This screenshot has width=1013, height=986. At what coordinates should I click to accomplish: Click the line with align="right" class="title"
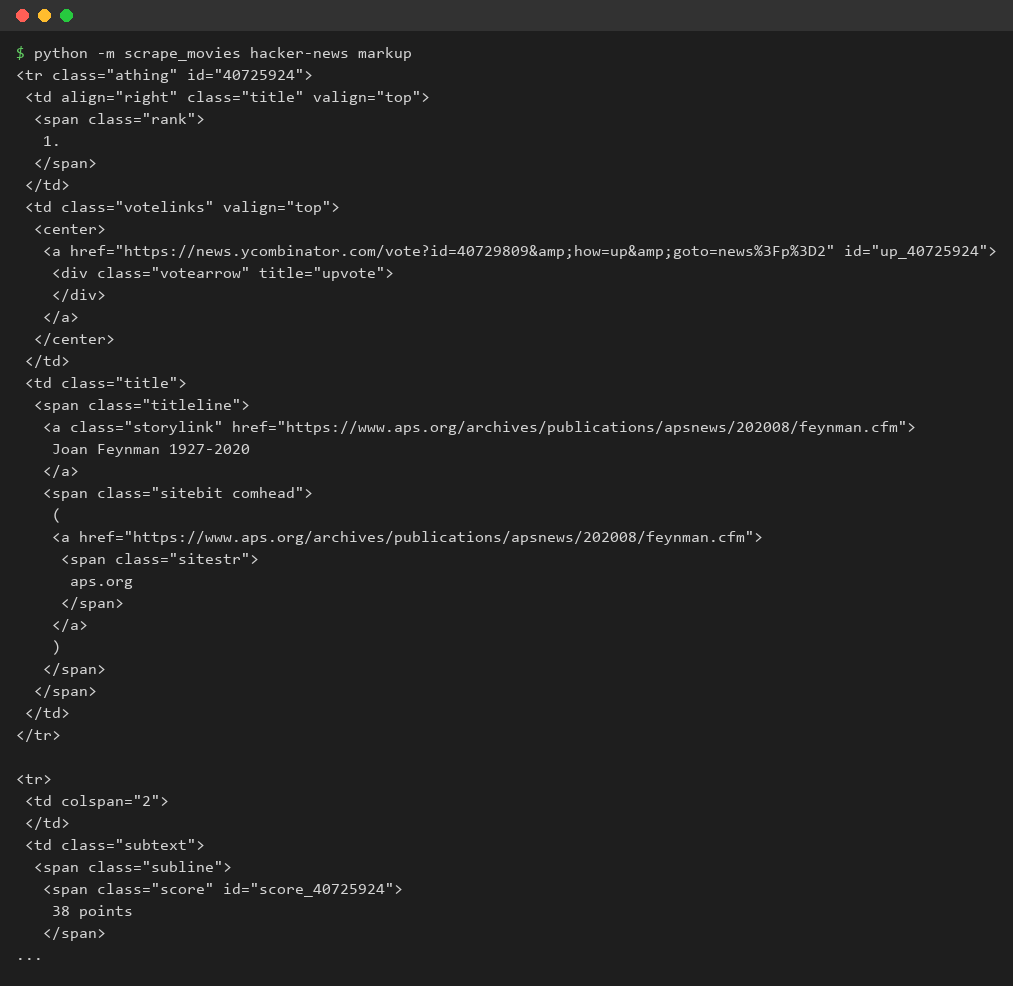pyautogui.click(x=227, y=97)
